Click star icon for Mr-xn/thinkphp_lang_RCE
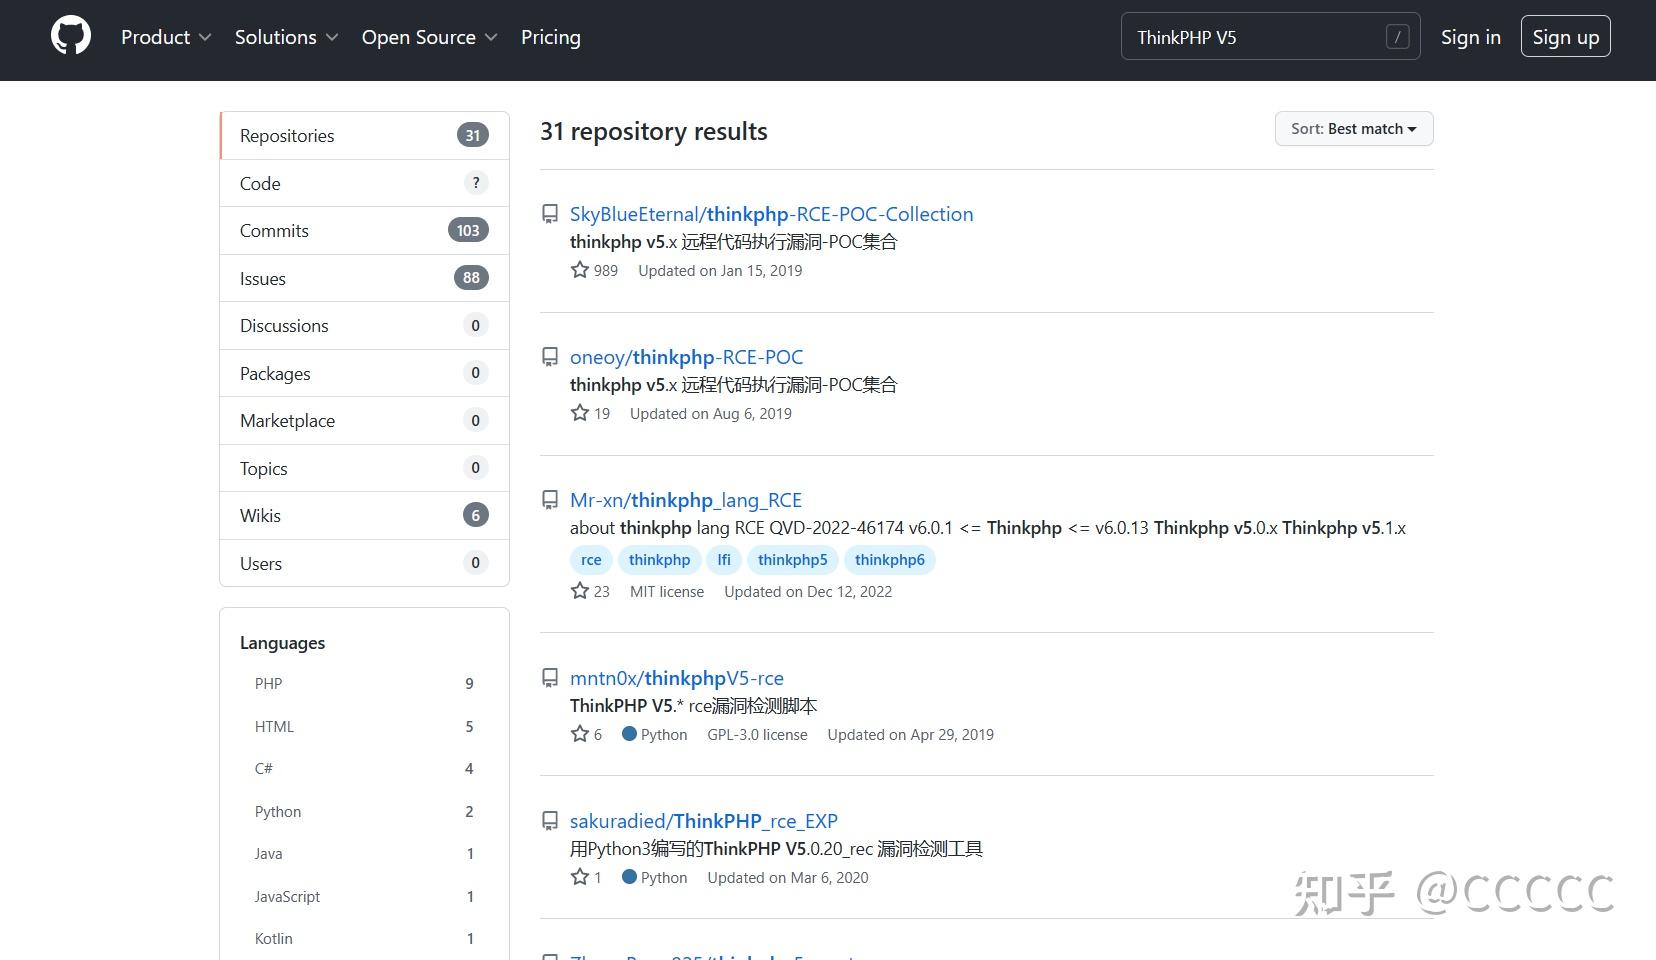1656x960 pixels. [x=580, y=591]
